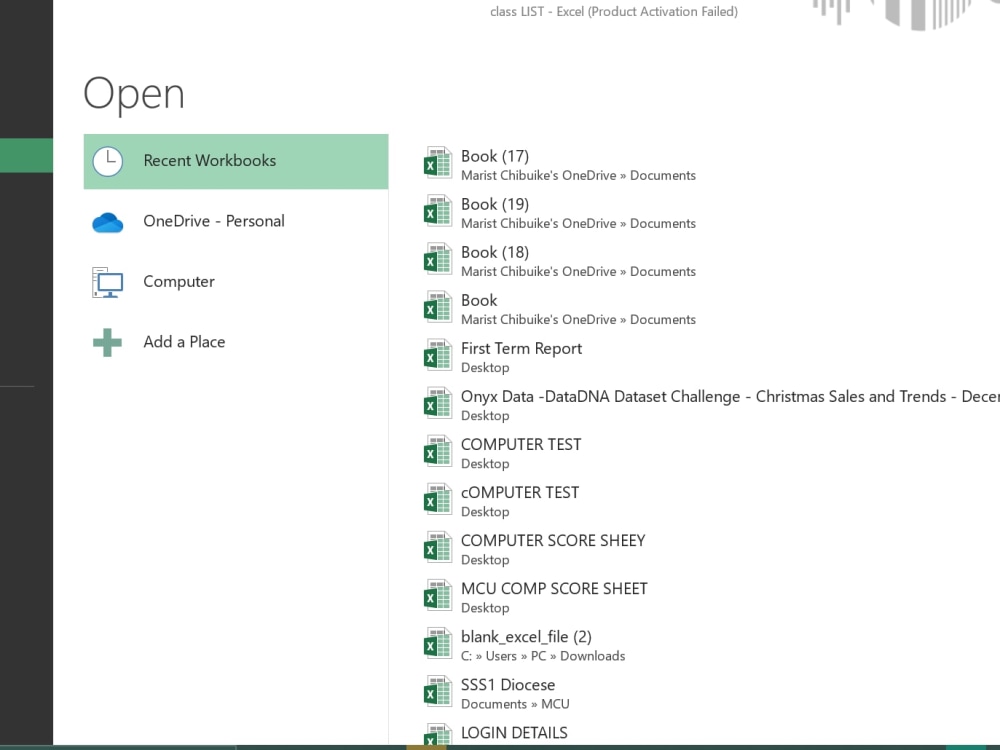This screenshot has width=1000, height=750.
Task: Choose Computer as the open location
Action: 235,282
